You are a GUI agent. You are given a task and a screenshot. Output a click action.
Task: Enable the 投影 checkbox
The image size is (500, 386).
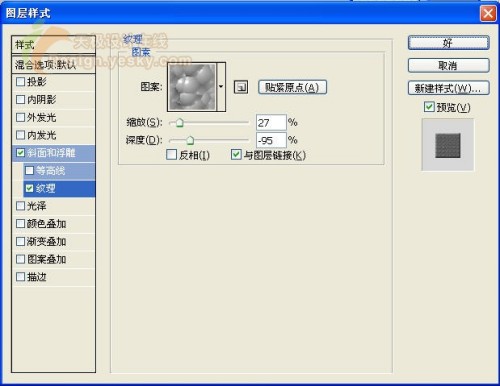pyautogui.click(x=20, y=81)
